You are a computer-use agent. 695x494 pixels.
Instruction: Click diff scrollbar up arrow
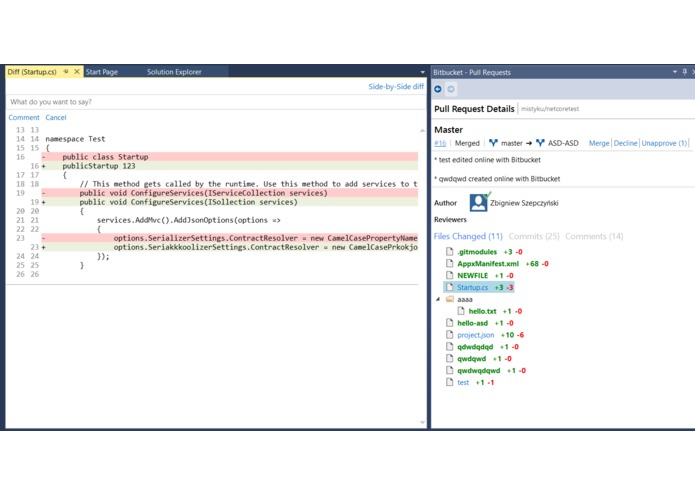coord(422,130)
